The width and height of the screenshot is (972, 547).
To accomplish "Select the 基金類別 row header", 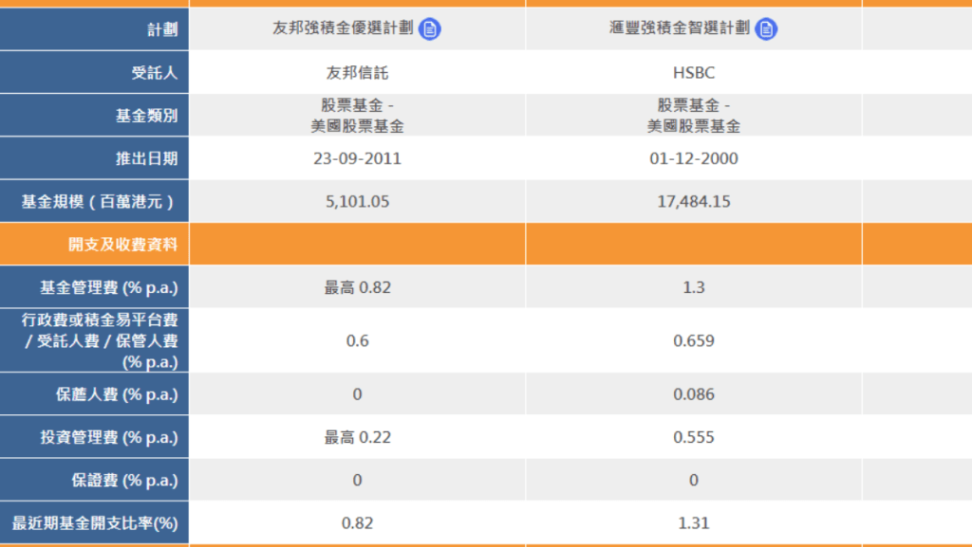I will tap(146, 116).
